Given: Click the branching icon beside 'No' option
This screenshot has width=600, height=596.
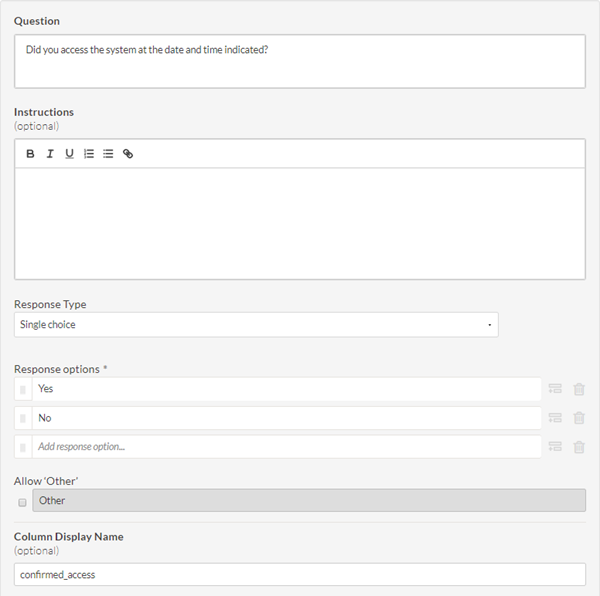Looking at the screenshot, I should [x=556, y=418].
